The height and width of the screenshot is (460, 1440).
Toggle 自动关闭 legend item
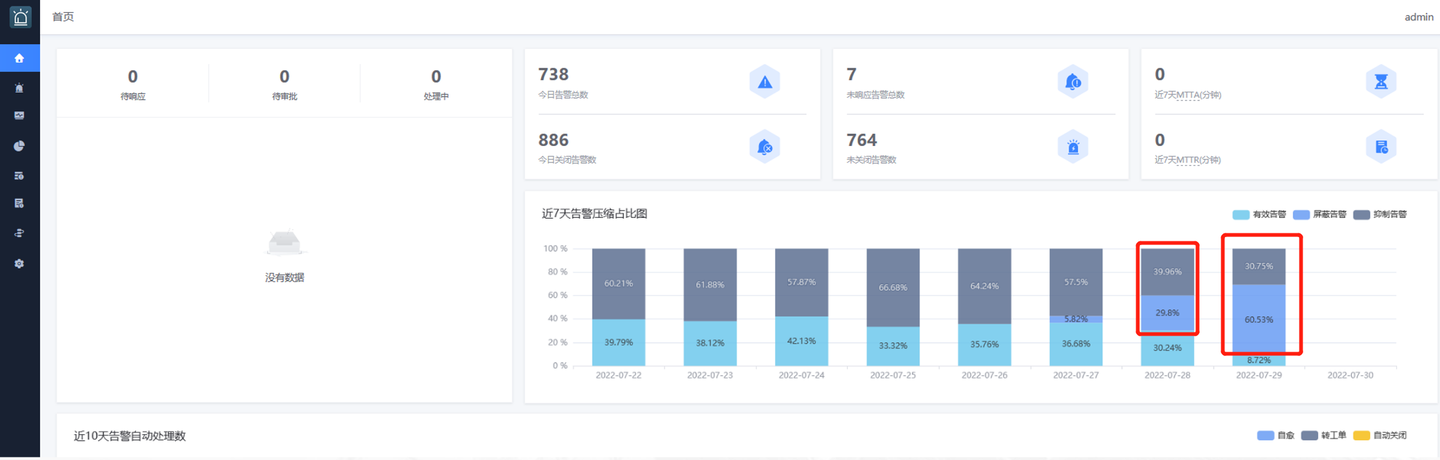pyautogui.click(x=1381, y=436)
